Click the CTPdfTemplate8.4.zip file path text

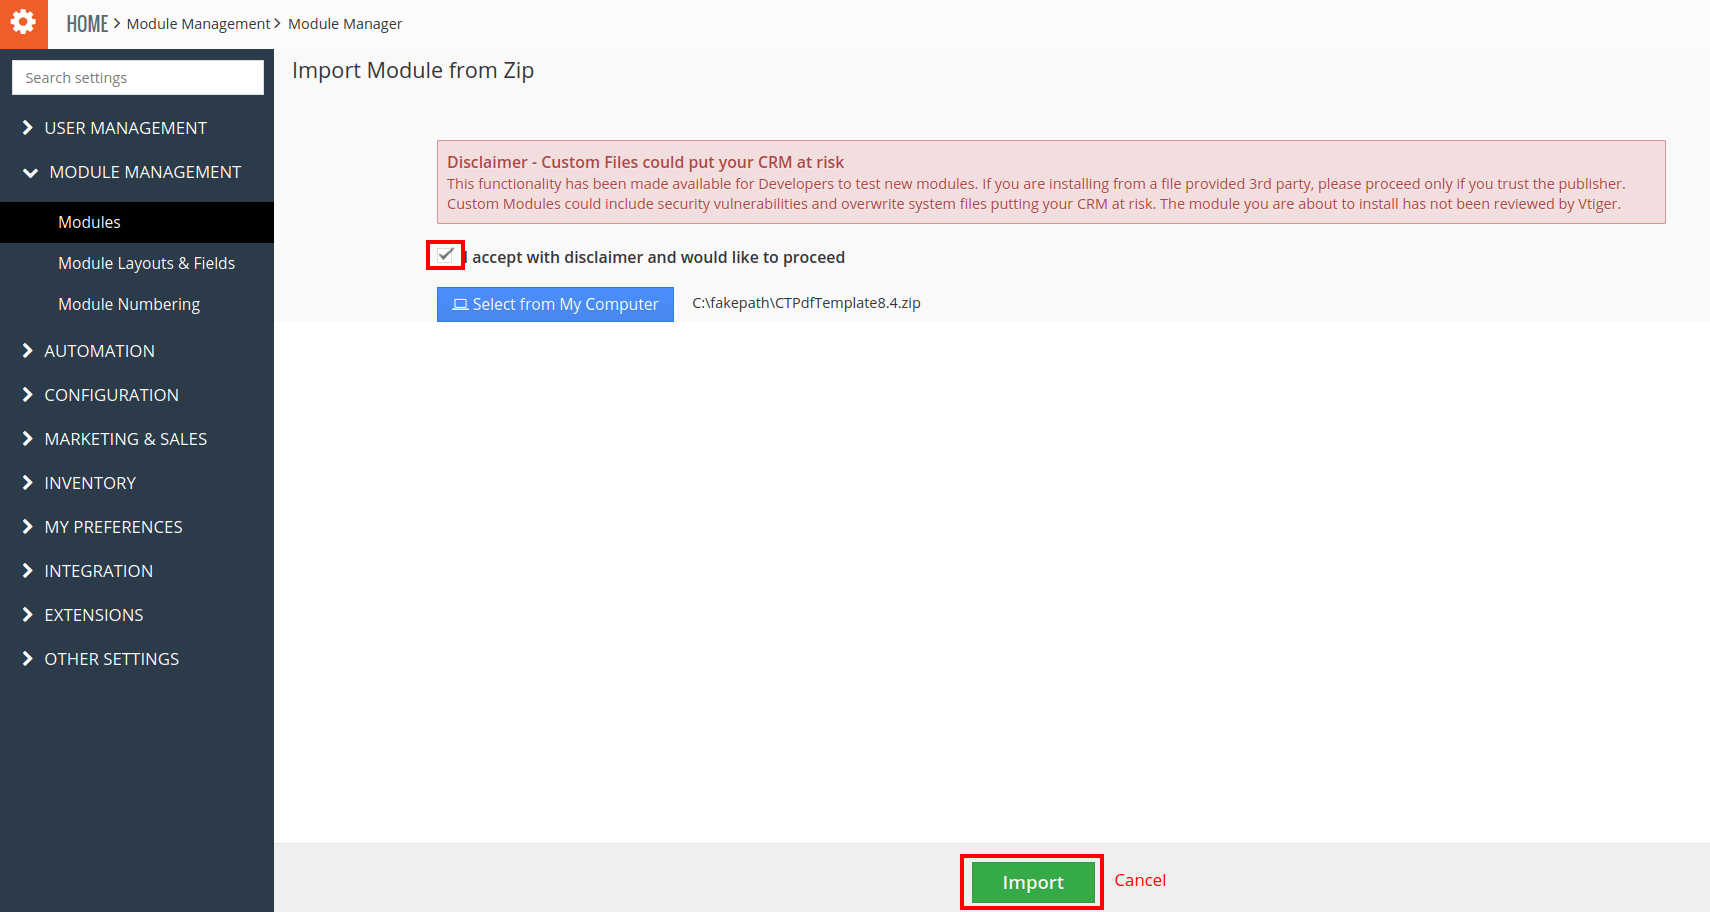click(806, 303)
